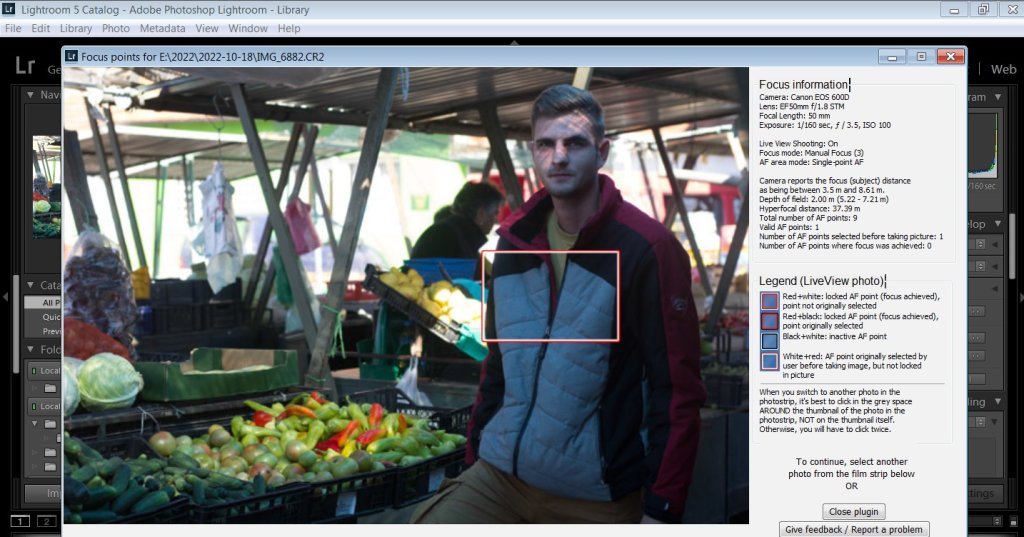
Task: Click the Lr icon in Focus points title bar
Action: click(71, 56)
